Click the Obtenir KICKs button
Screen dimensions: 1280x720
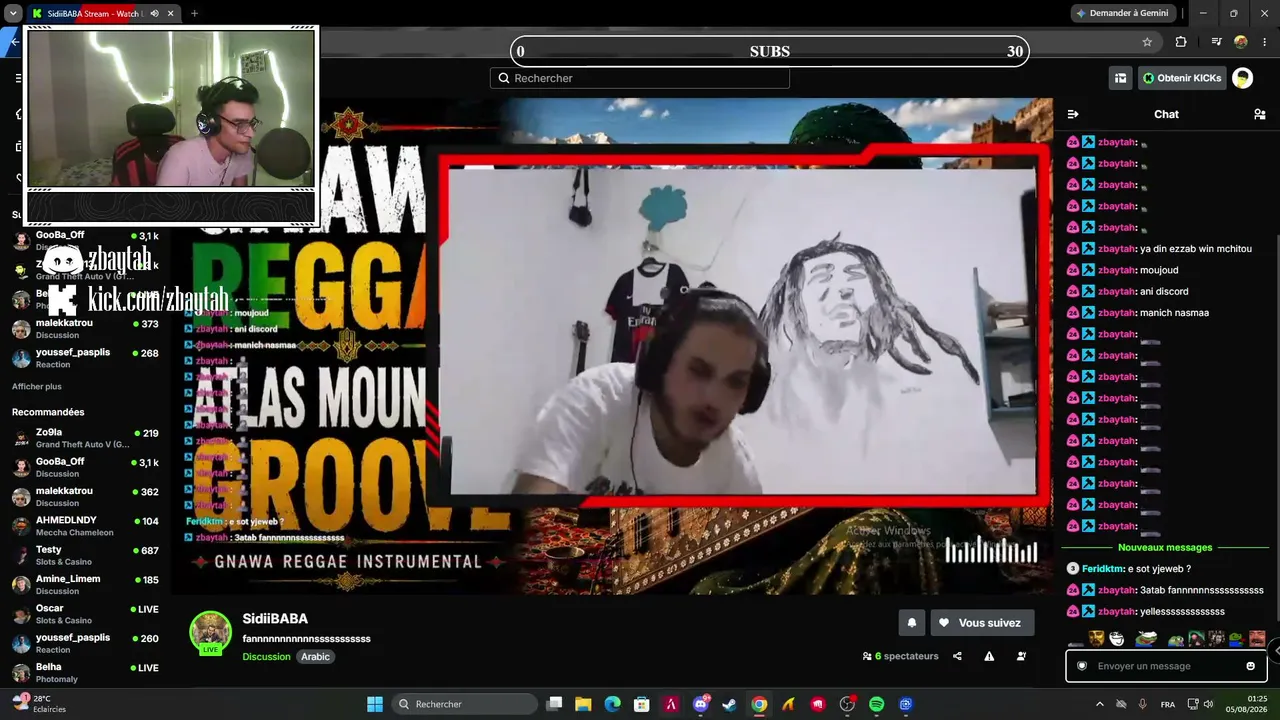pos(1182,78)
